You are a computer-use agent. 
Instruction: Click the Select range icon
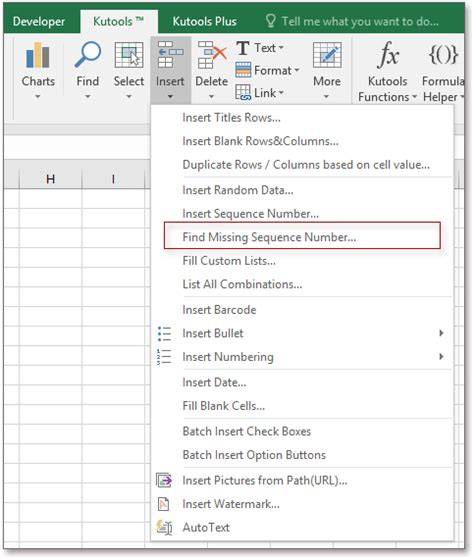(129, 55)
